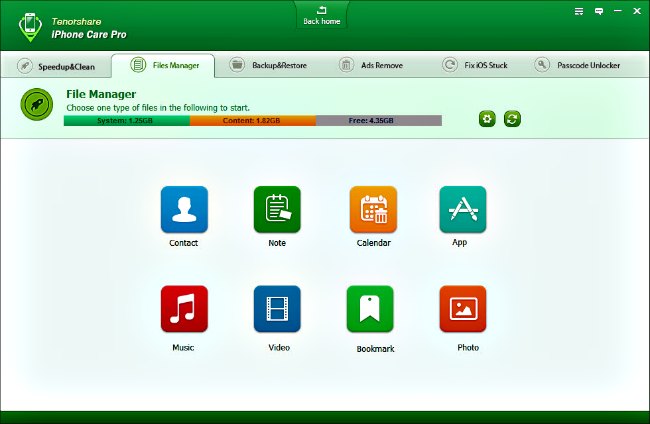Switch to the Fix iOS Stuck tab
This screenshot has height=424, width=650.
tap(475, 65)
